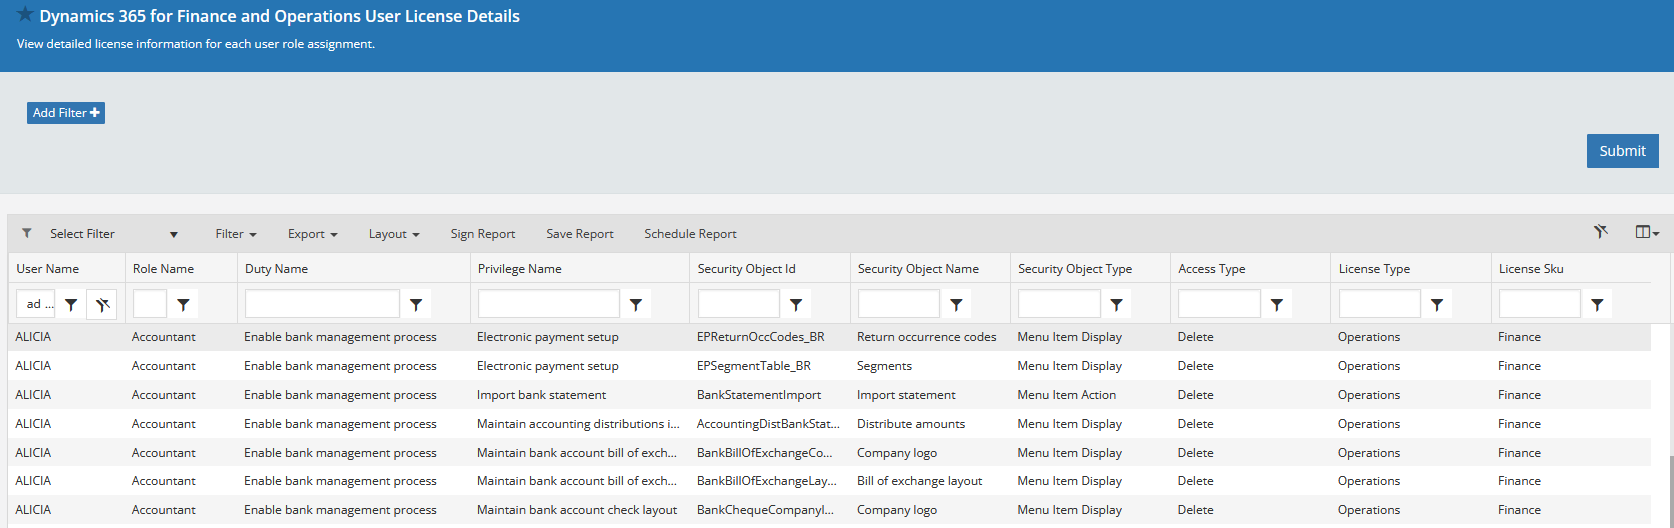1674x528 pixels.
Task: Click the Security Object Type filter funnel
Action: point(1117,305)
